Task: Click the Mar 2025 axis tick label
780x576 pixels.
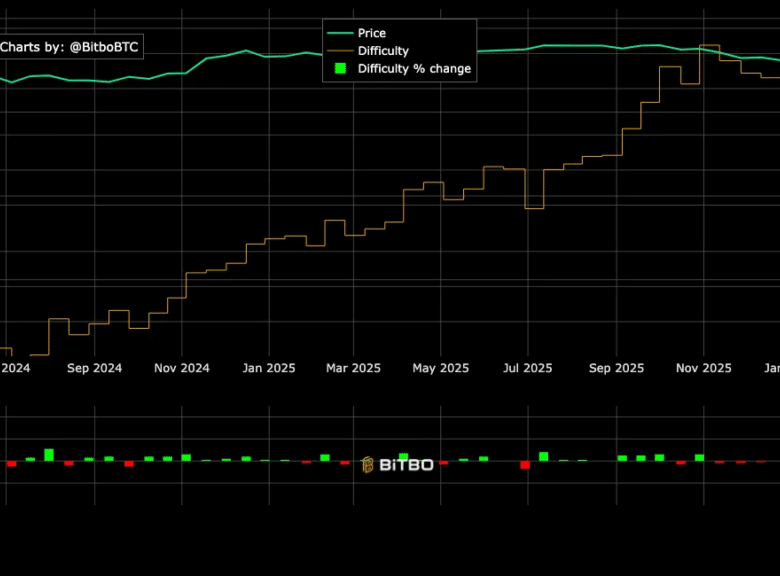Action: (353, 368)
